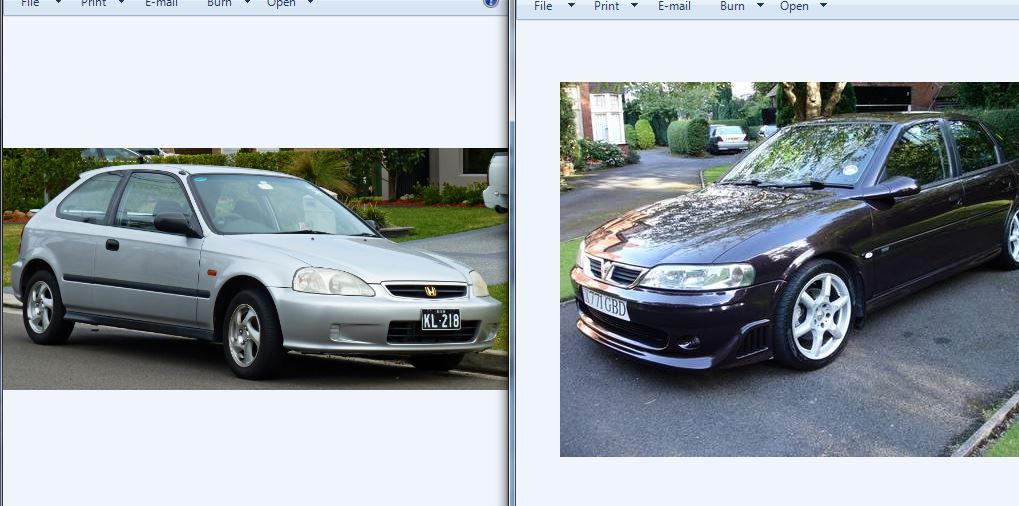The width and height of the screenshot is (1019, 506).
Task: Expand Burn dropdown arrow in right window
Action: [x=760, y=5]
